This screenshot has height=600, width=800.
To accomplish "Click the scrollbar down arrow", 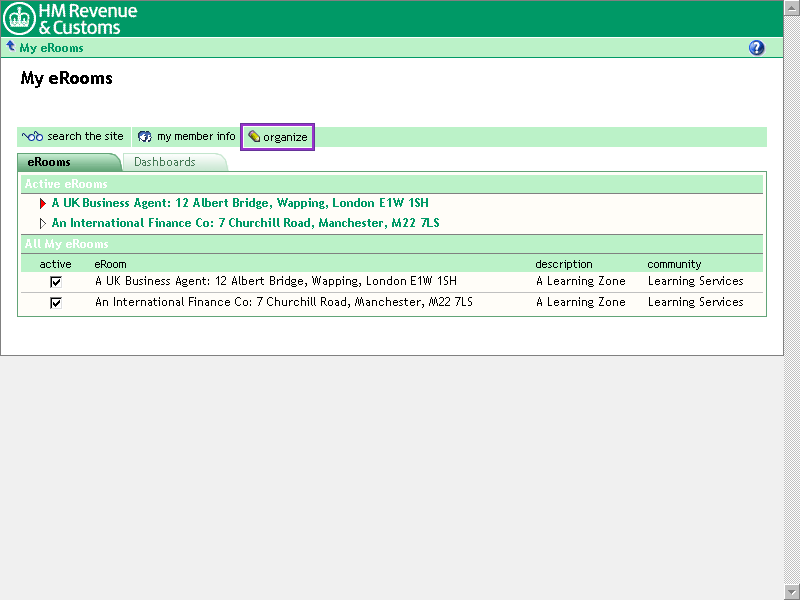I will tap(791, 592).
